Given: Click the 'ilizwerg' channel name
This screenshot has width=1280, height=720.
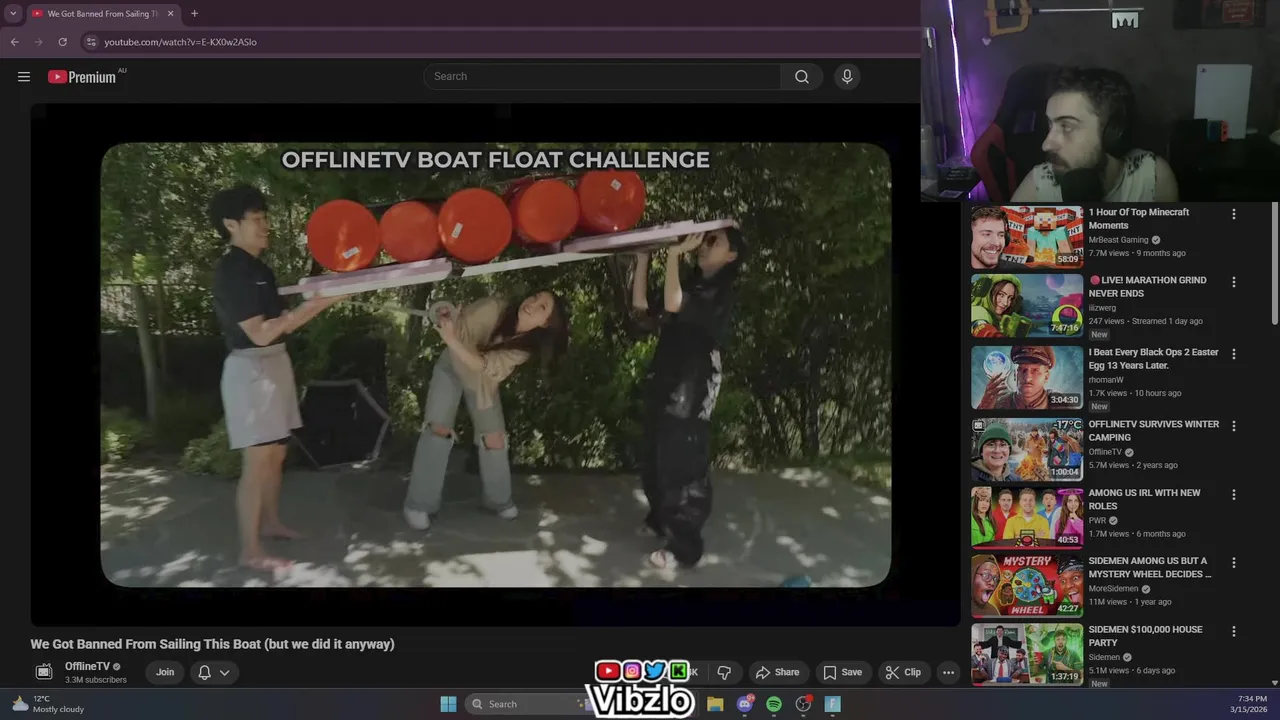Looking at the screenshot, I should coord(1102,308).
